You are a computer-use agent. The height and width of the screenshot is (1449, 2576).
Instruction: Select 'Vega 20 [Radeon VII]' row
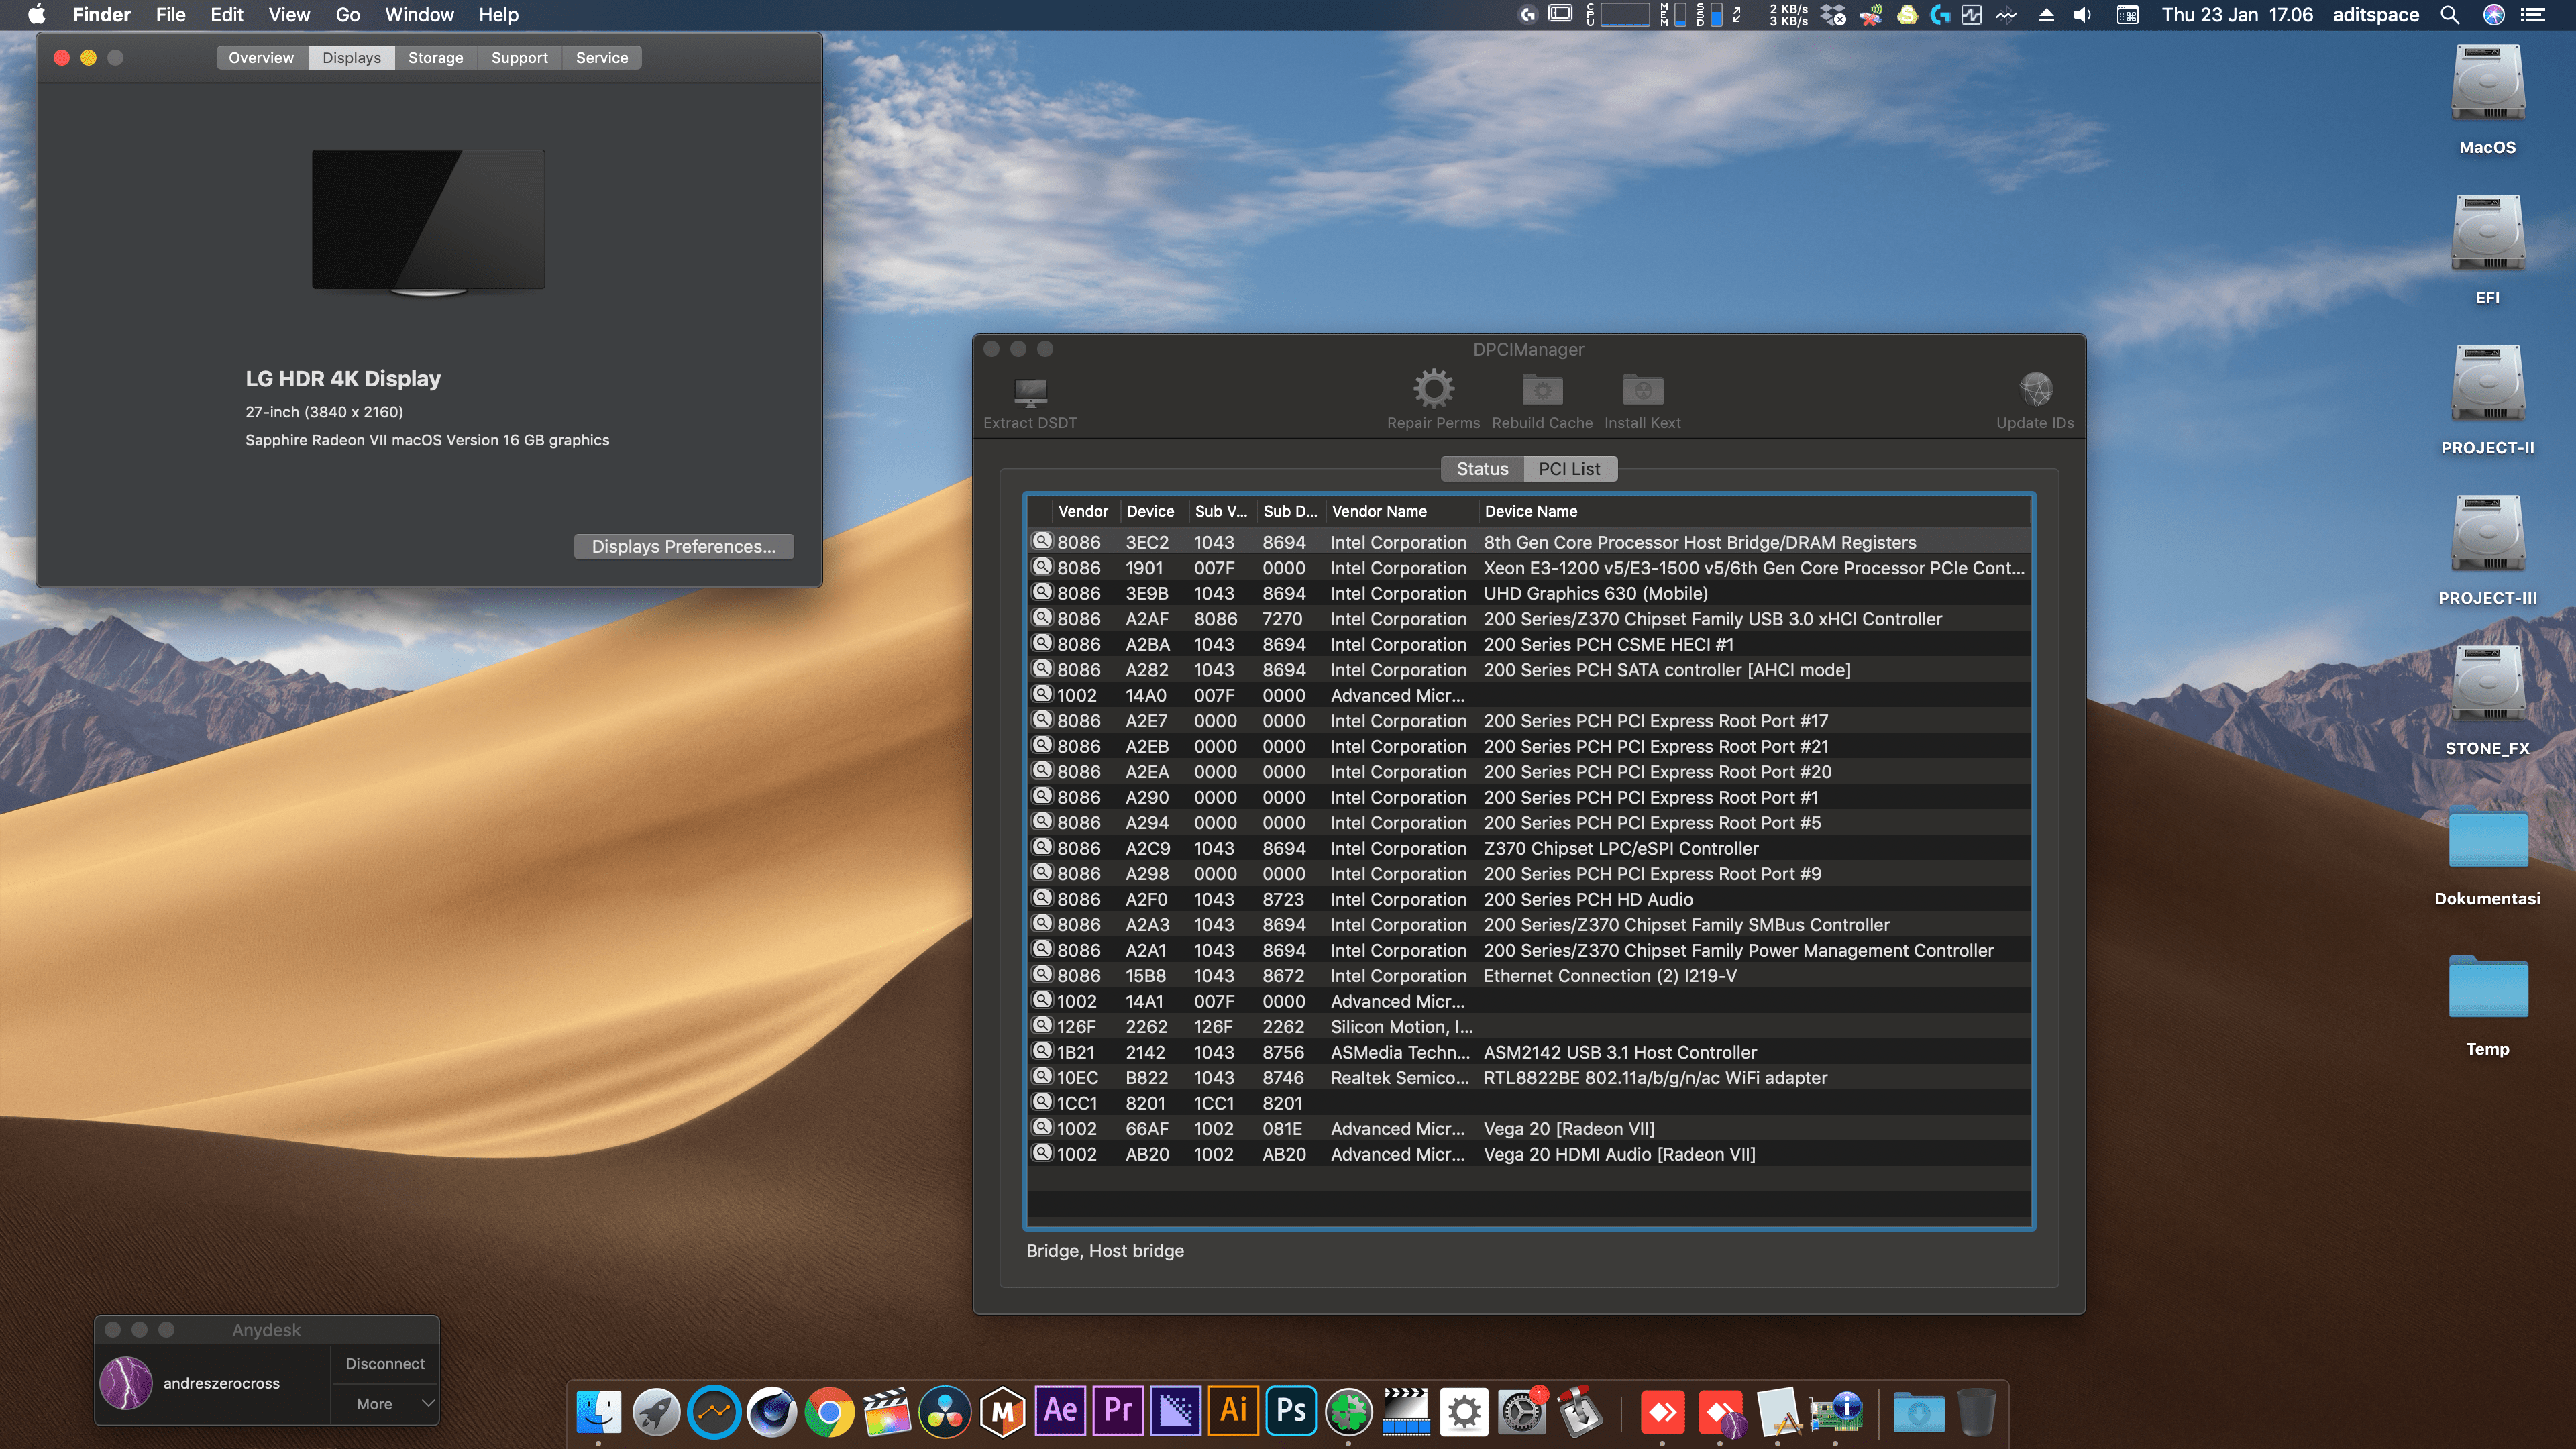[x=1529, y=1128]
